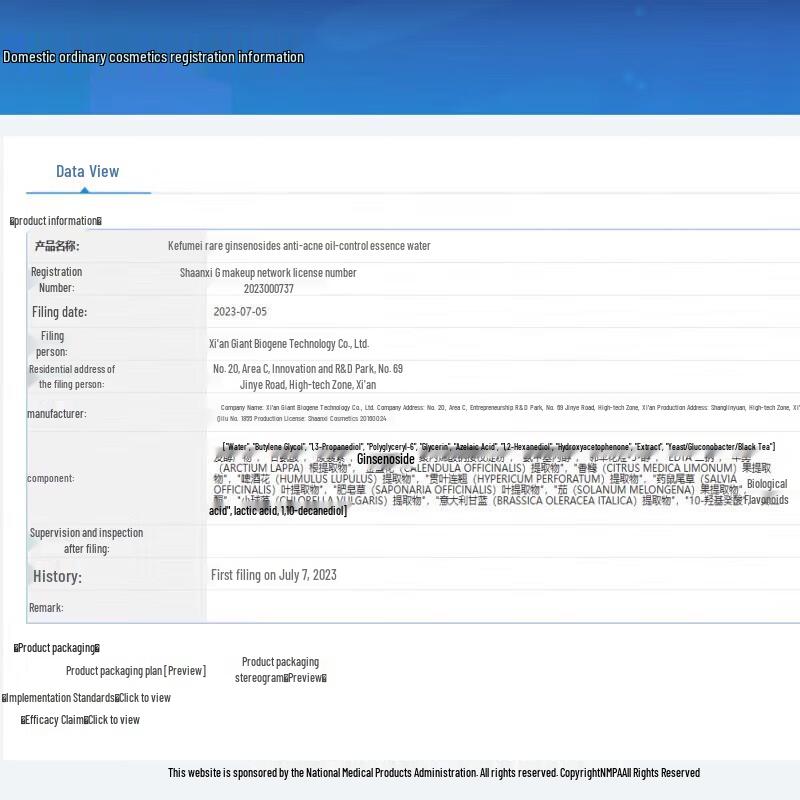Click the Supervision and inspection after filing label
This screenshot has height=800, width=800.
[x=86, y=541]
